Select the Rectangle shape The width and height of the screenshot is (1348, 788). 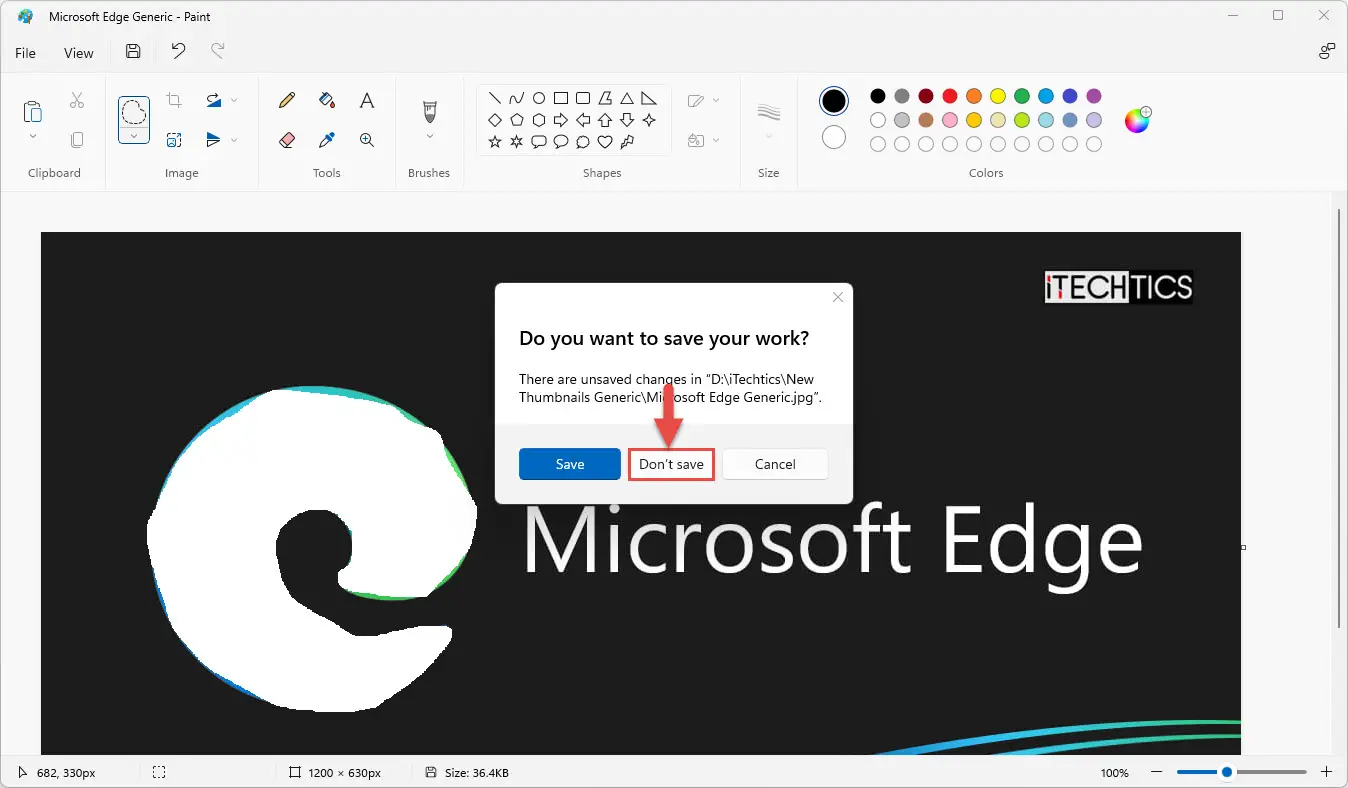point(561,98)
